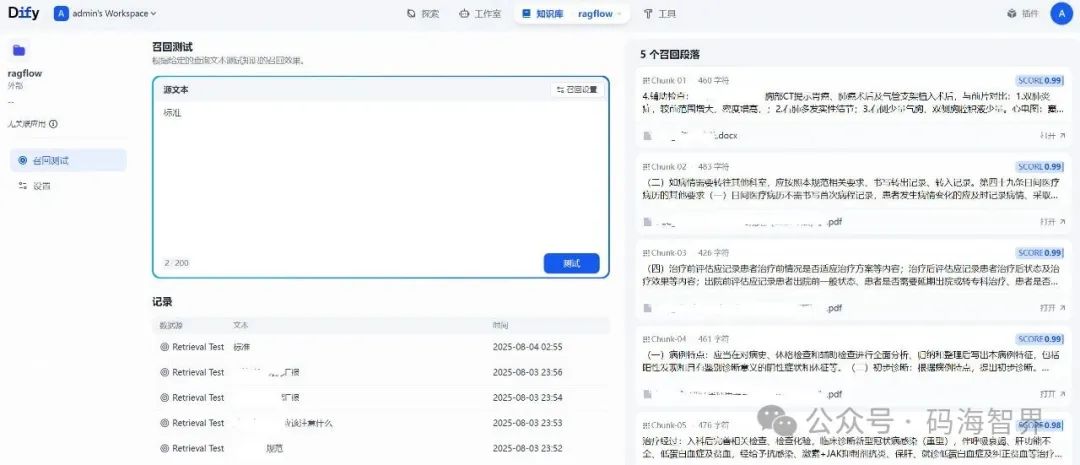The image size is (1080, 465).
Task: Click the ragflow folder icon in sidebar
Action: pyautogui.click(x=19, y=50)
